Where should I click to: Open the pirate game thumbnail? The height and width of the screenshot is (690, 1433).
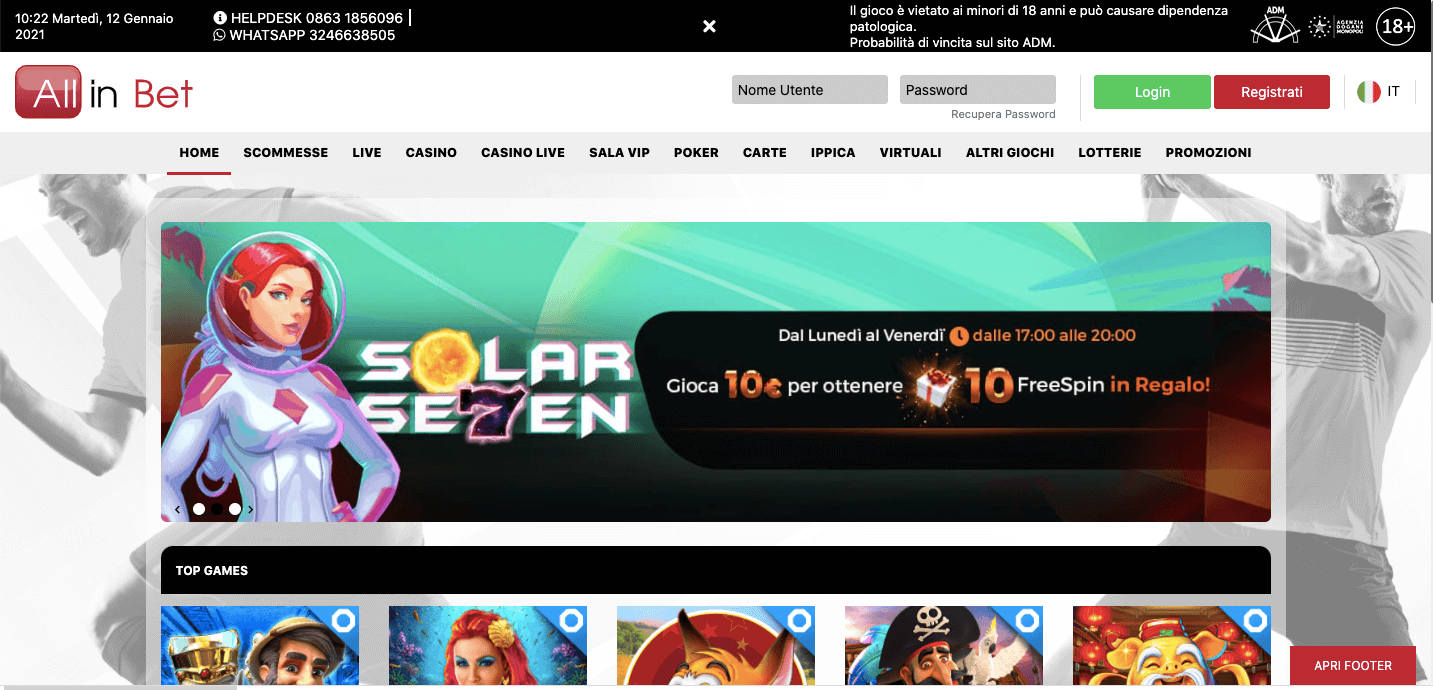click(944, 645)
